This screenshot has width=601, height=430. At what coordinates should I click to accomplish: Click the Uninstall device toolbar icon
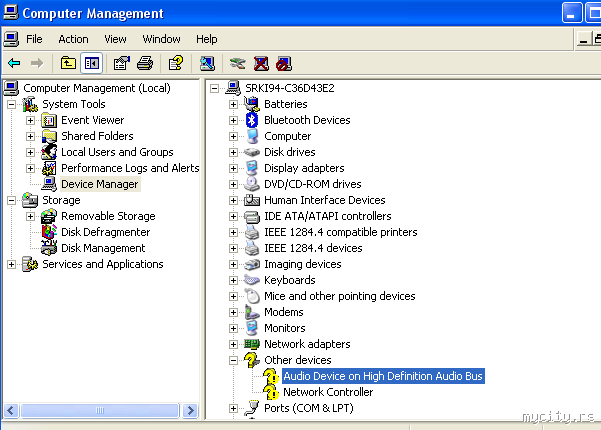261,63
